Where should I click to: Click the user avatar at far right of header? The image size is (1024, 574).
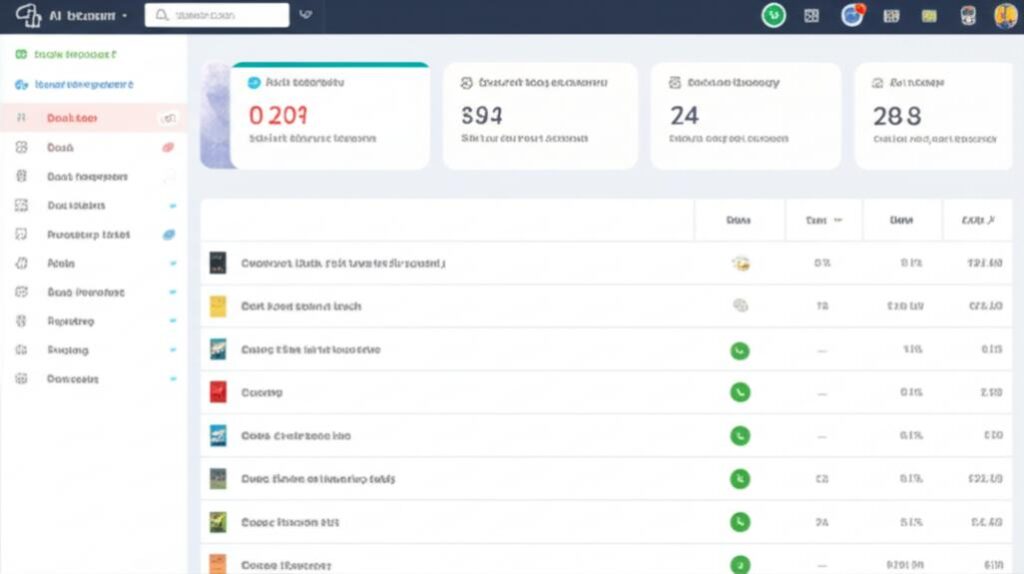1005,15
